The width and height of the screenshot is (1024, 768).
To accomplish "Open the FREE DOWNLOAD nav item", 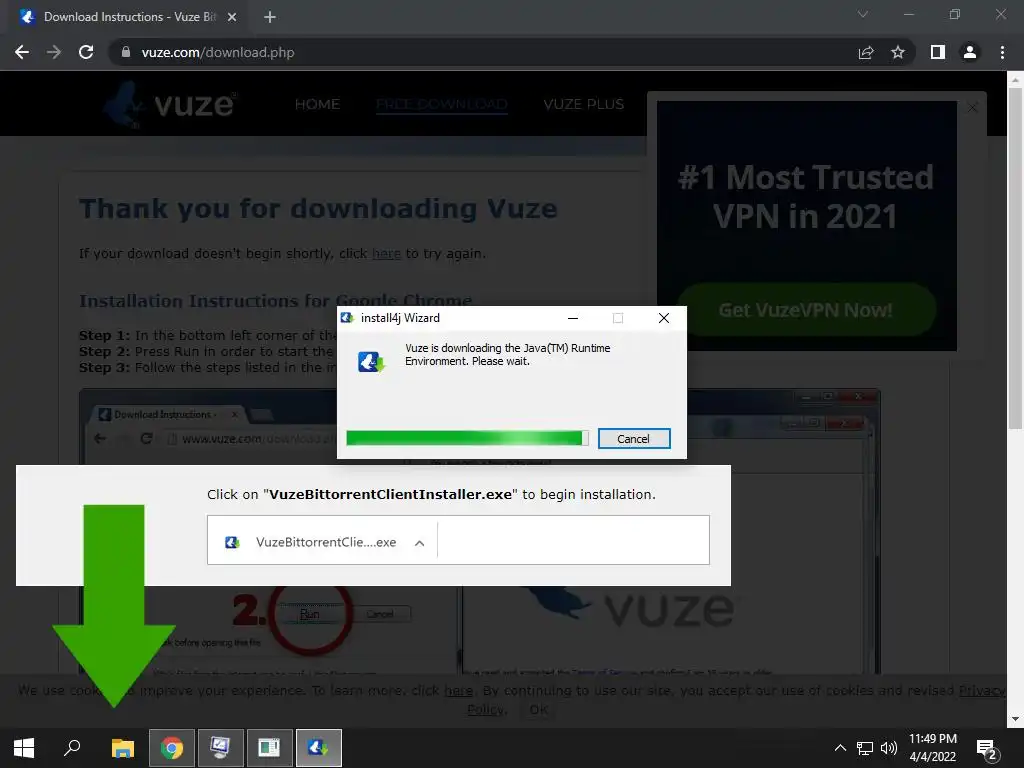I will tap(441, 104).
